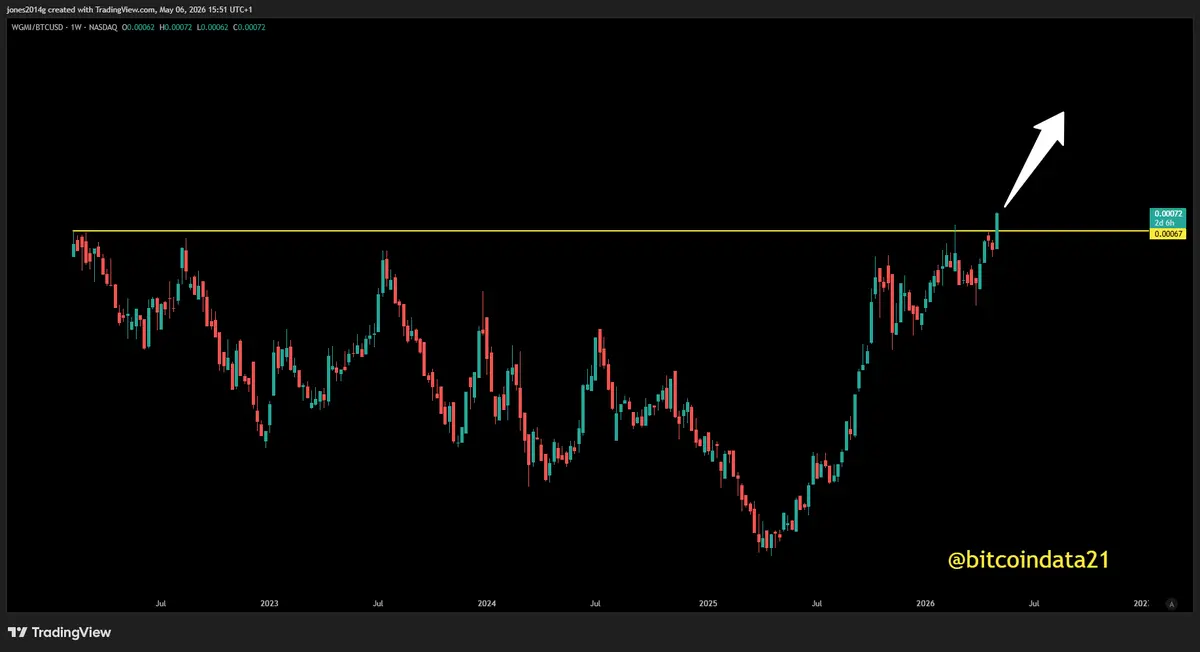Click the Jul label before 2023
This screenshot has height=652, width=1200.
[x=160, y=604]
